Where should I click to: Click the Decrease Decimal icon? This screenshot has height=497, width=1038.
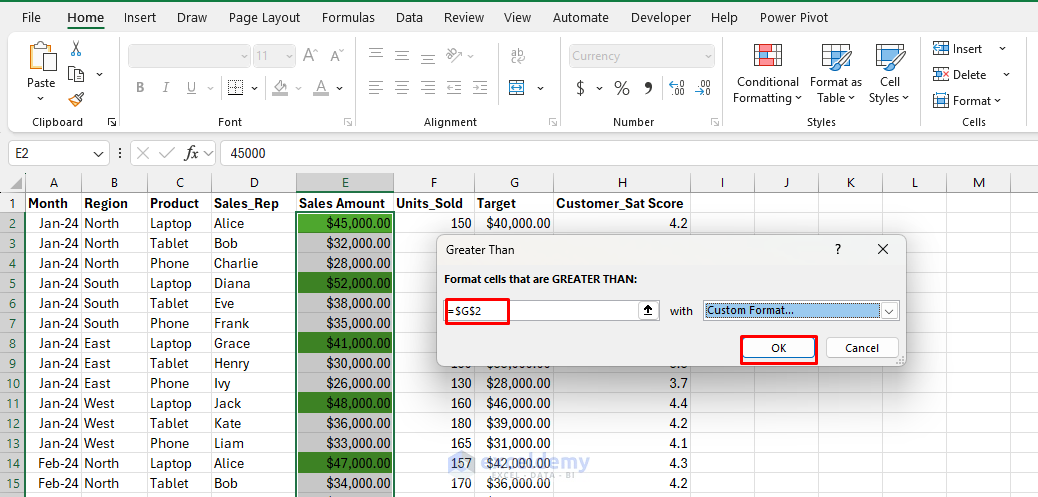point(702,87)
